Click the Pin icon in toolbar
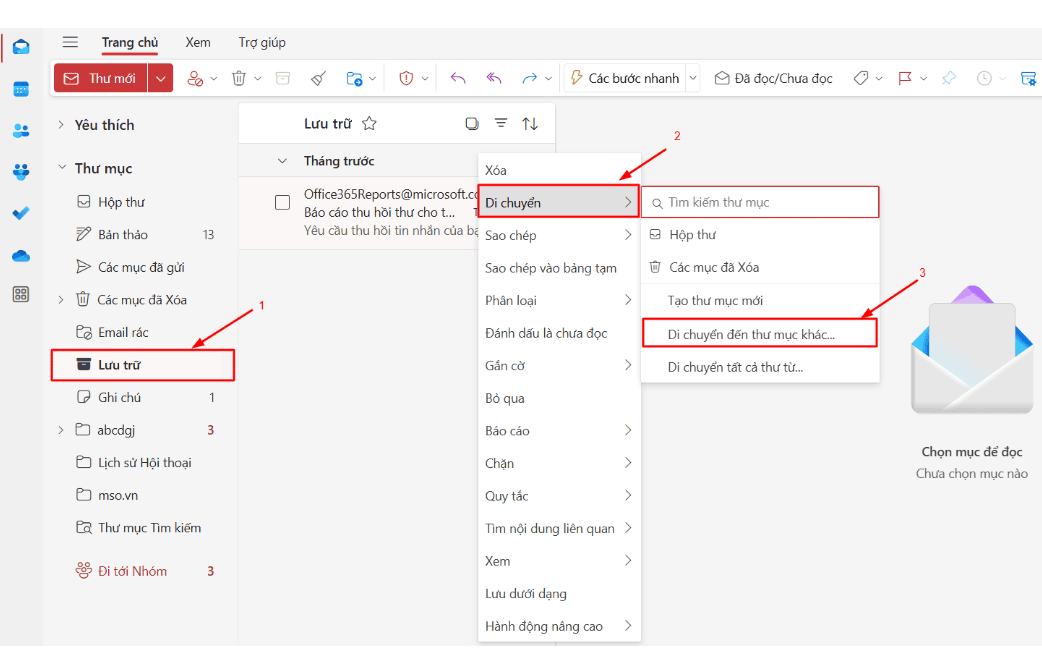This screenshot has height=668, width=1042. 949,78
